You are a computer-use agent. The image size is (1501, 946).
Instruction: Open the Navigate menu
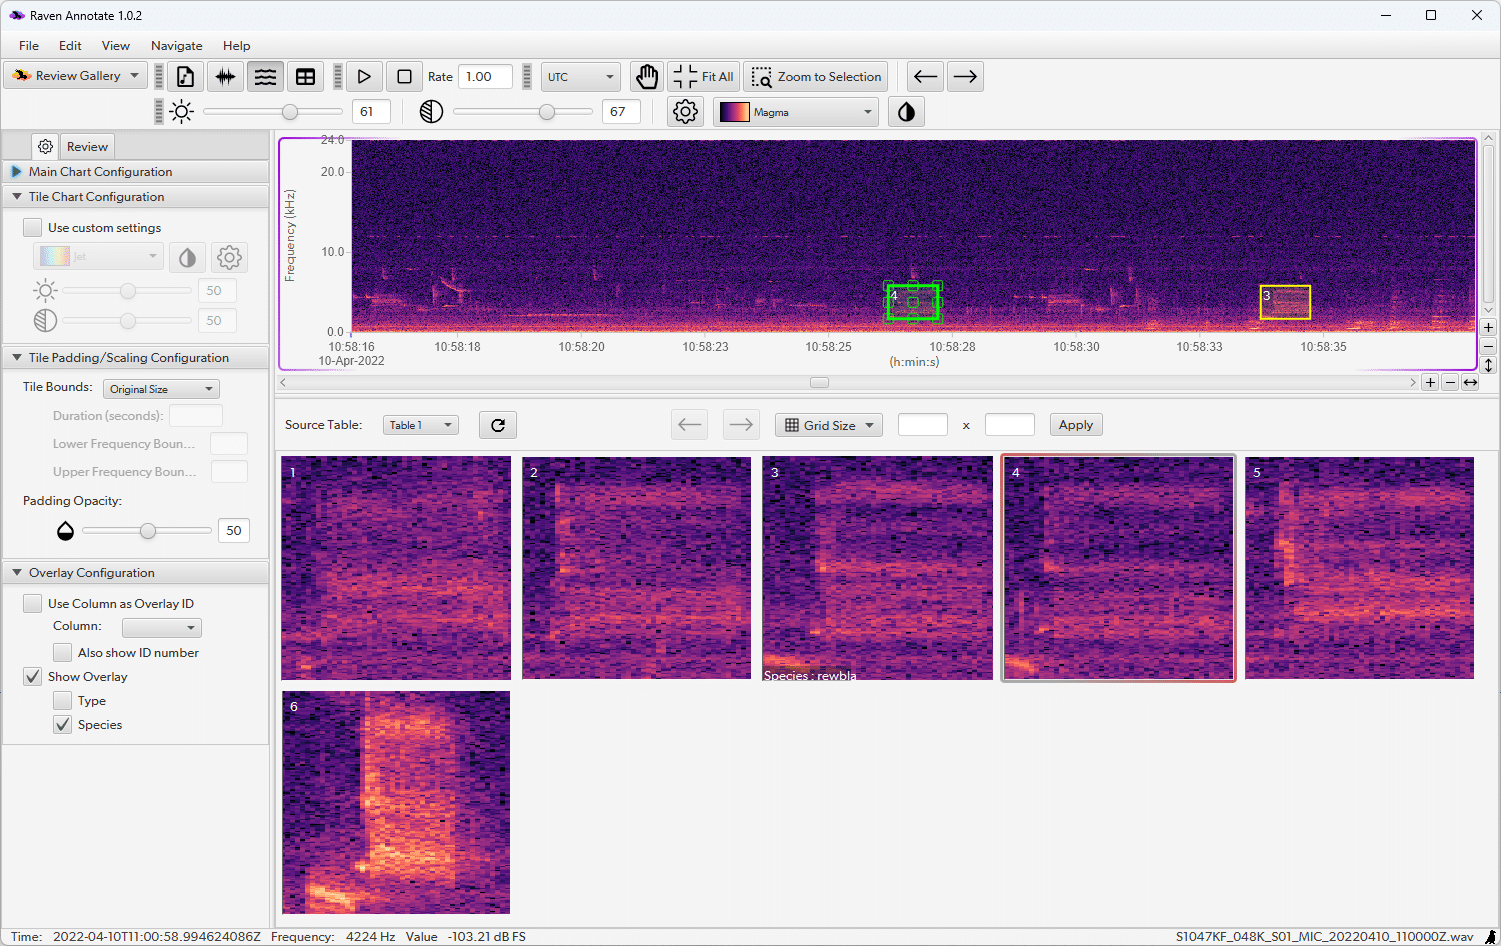pyautogui.click(x=177, y=46)
